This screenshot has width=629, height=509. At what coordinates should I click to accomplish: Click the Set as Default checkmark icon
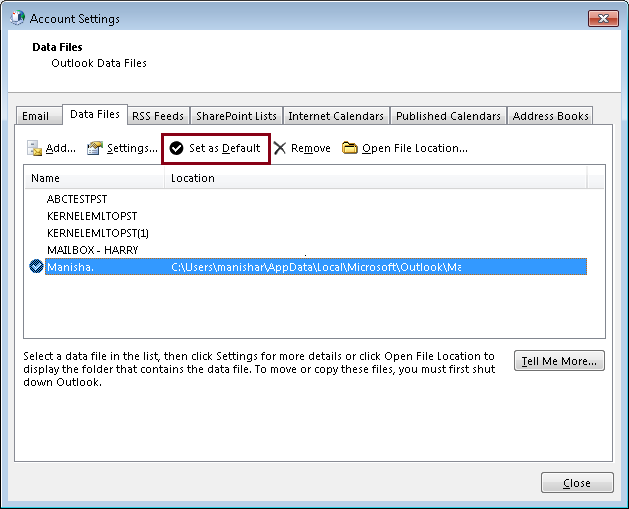[176, 148]
